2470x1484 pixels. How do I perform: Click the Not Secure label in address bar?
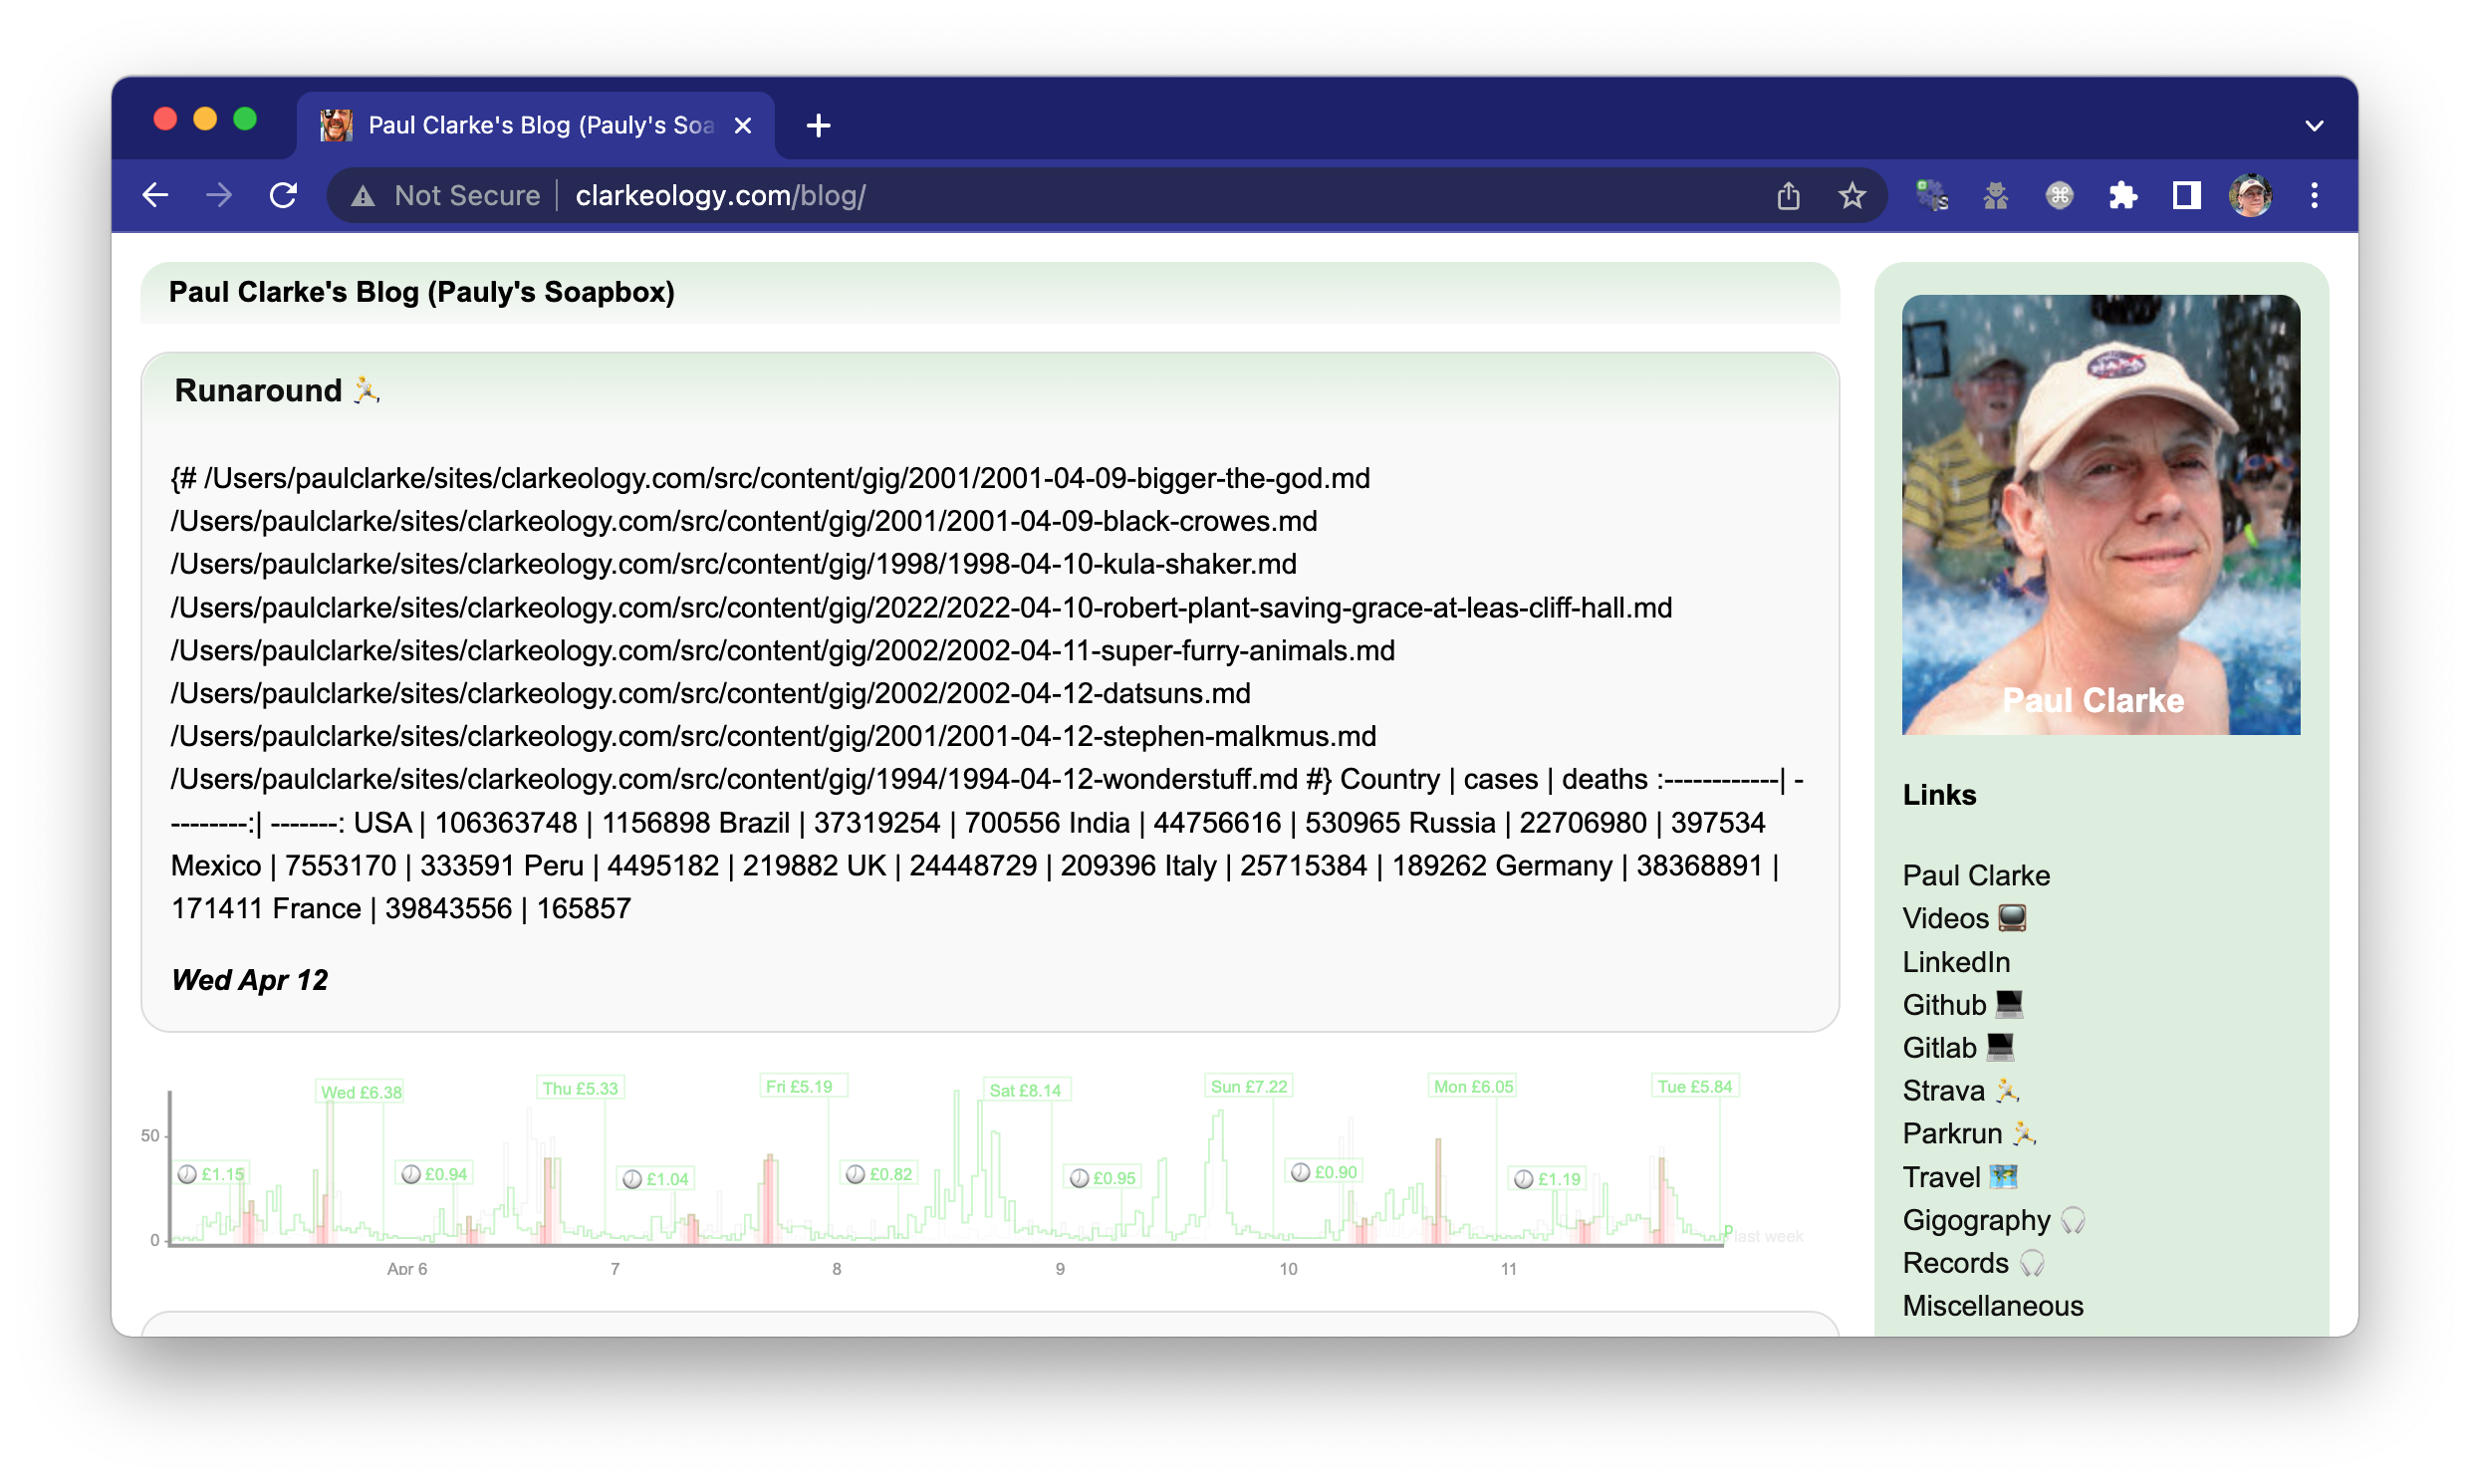[467, 195]
